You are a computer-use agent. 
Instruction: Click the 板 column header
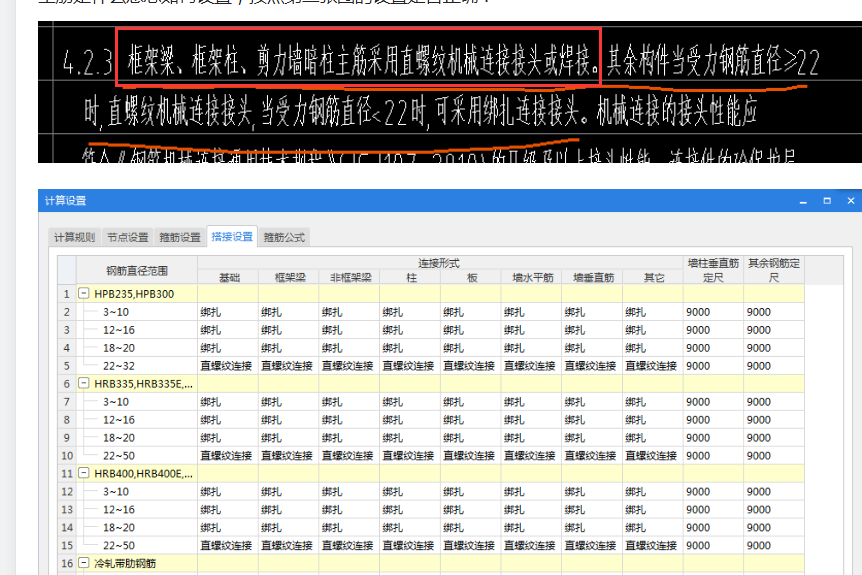471,278
